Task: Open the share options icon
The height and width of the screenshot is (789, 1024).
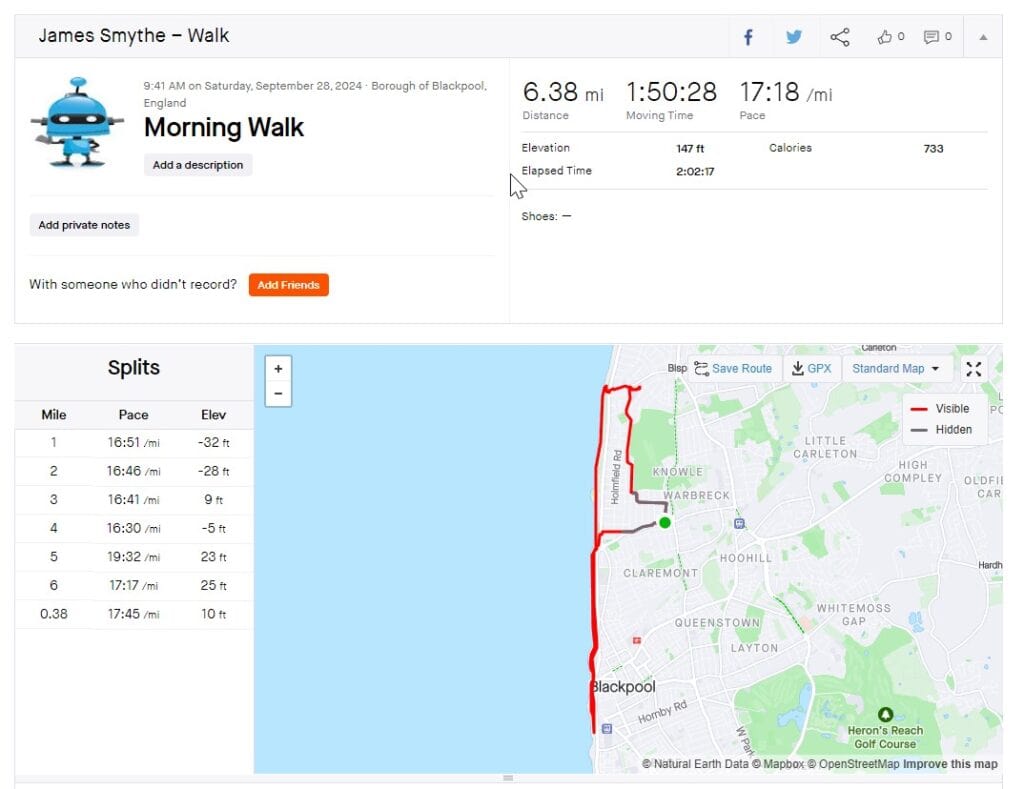Action: (x=840, y=37)
